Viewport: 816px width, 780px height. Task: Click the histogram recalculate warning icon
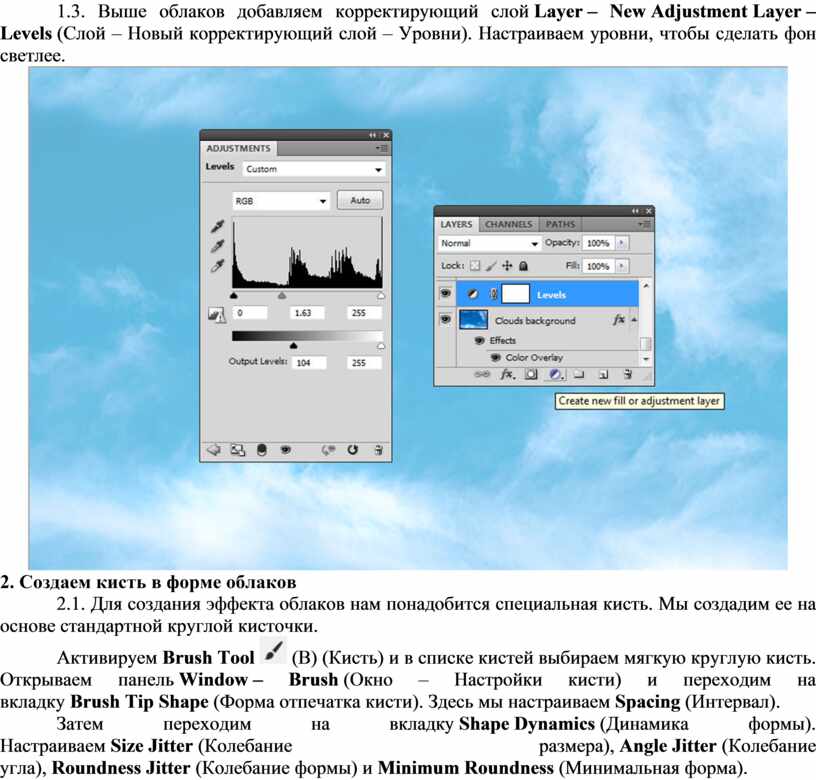point(216,314)
